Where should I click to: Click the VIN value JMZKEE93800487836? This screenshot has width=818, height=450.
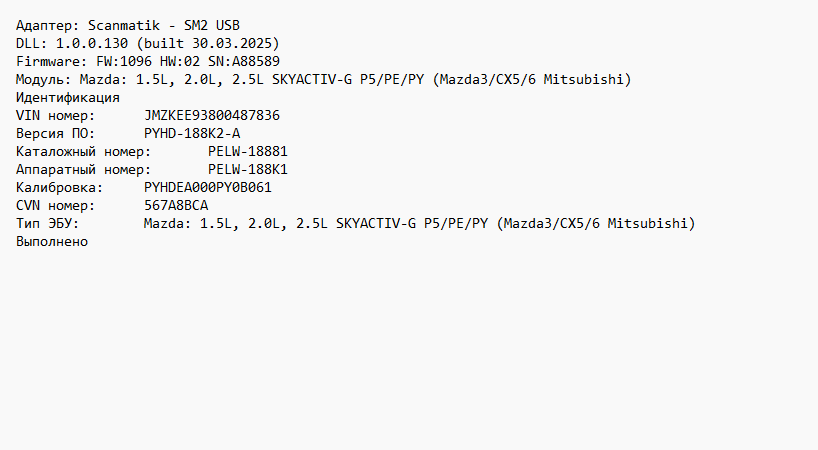pos(212,115)
